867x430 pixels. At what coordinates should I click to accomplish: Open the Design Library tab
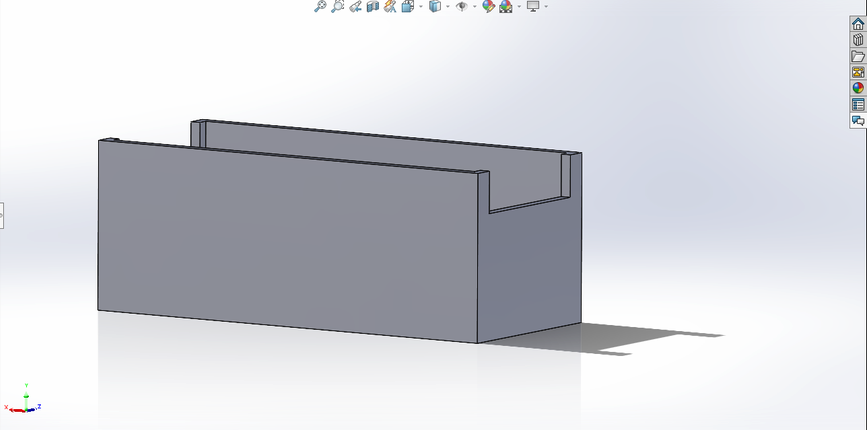point(858,40)
